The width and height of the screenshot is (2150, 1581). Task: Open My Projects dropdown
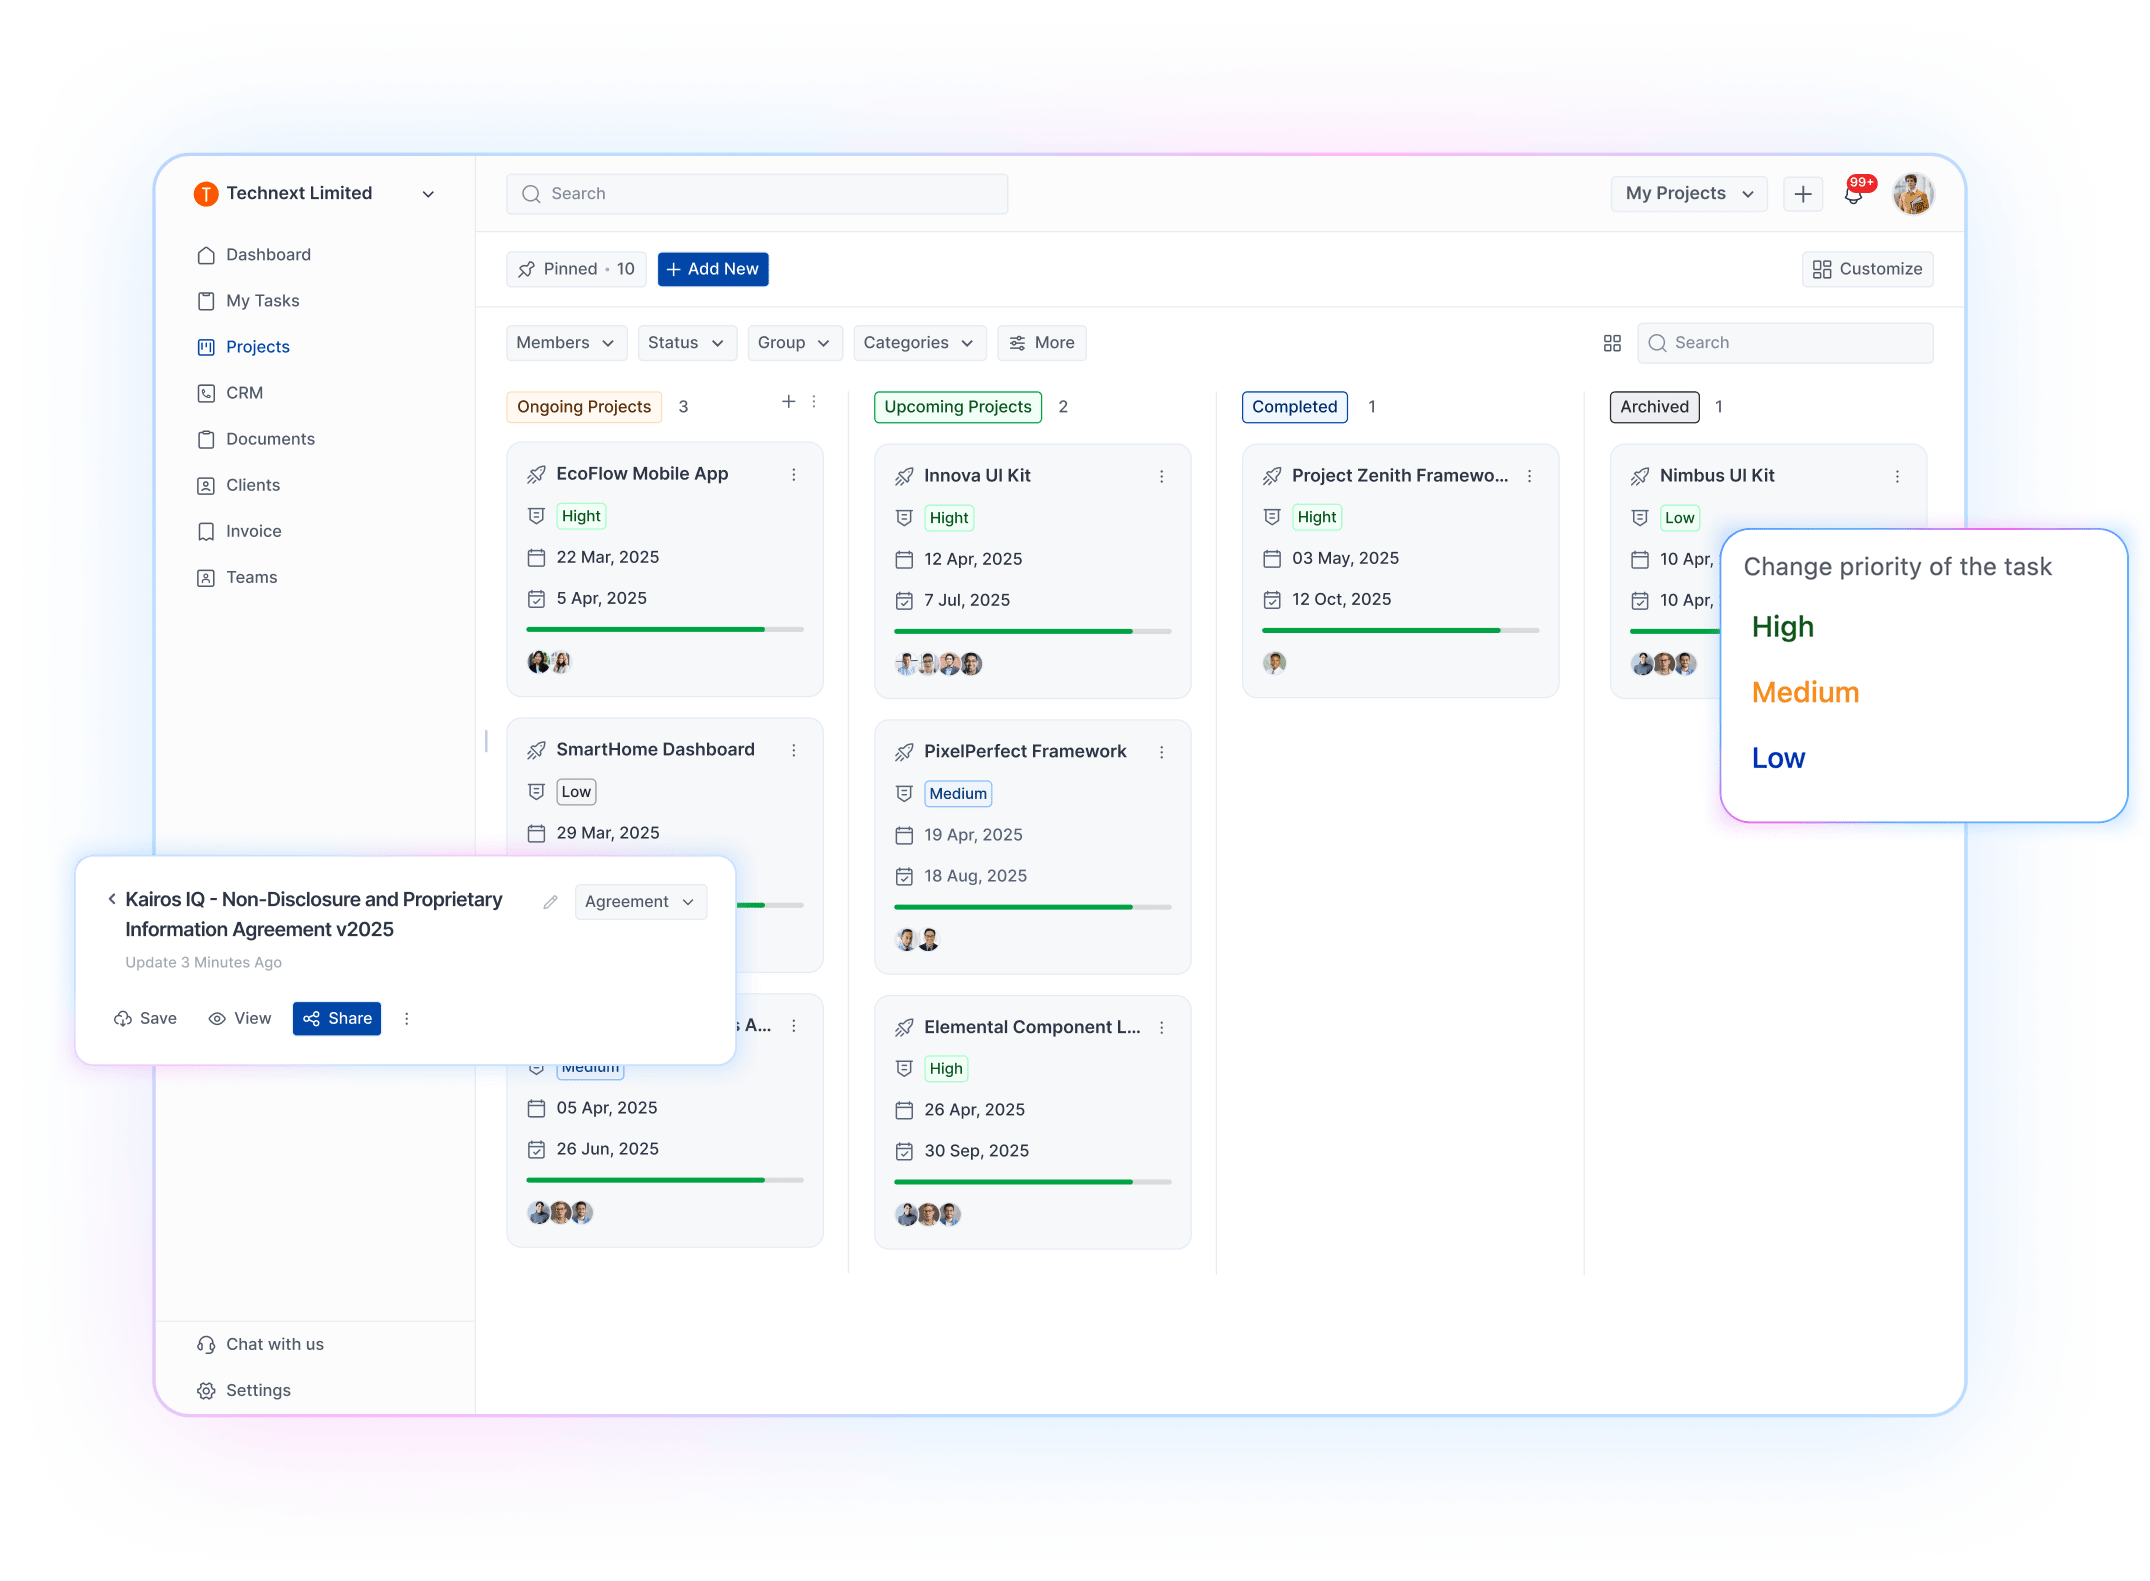coord(1688,194)
